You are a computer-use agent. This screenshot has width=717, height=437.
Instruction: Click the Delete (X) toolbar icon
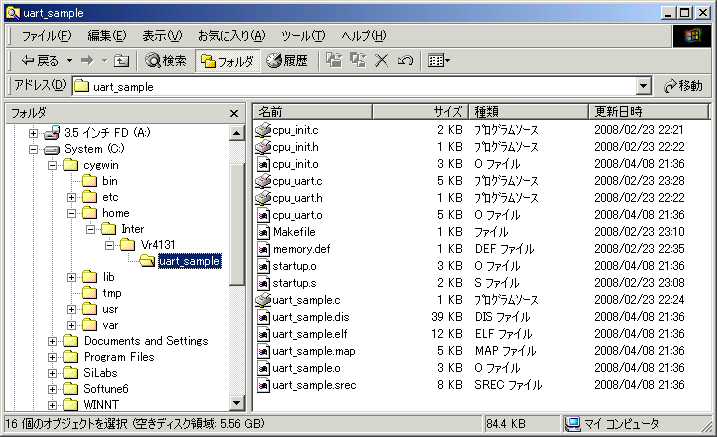[381, 60]
